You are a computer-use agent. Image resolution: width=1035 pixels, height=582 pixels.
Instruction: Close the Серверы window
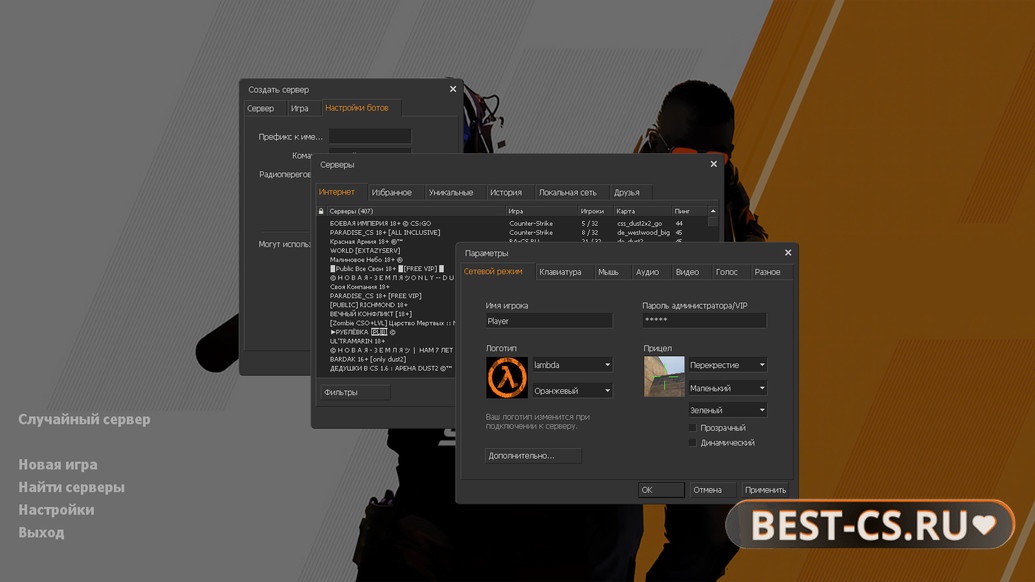pyautogui.click(x=714, y=164)
